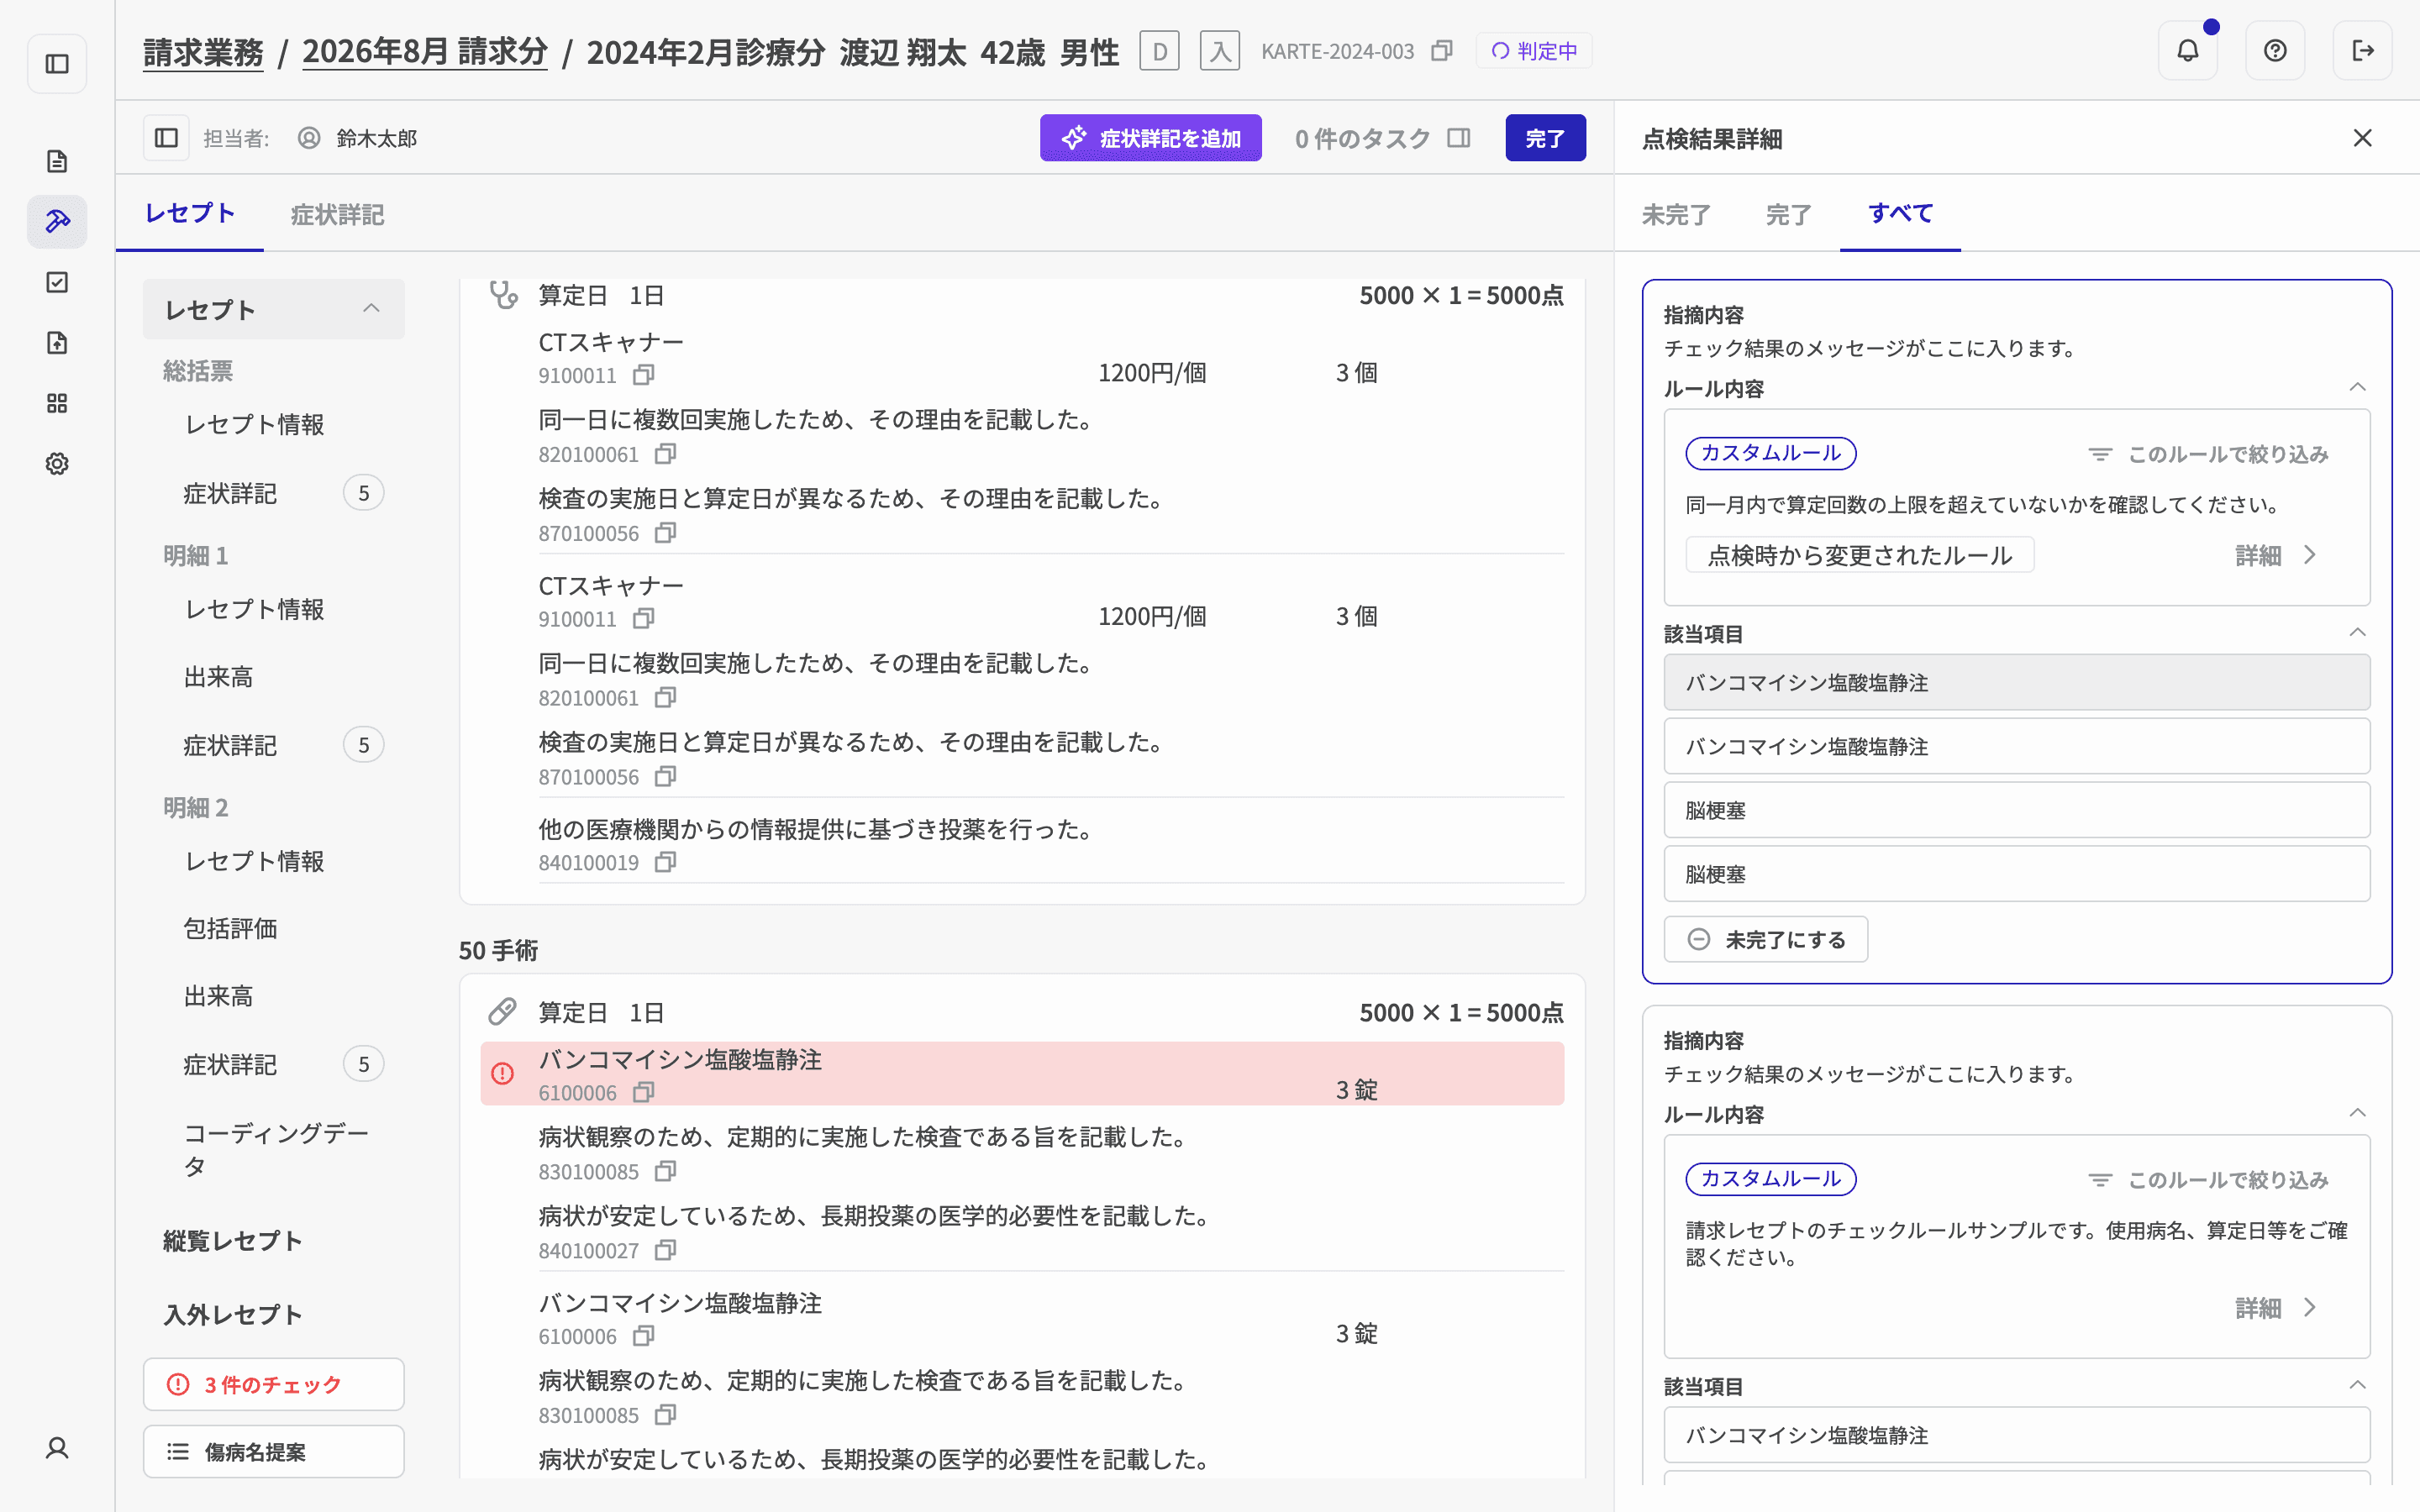Open the document icon in left rail
The width and height of the screenshot is (2420, 1512).
tap(57, 161)
